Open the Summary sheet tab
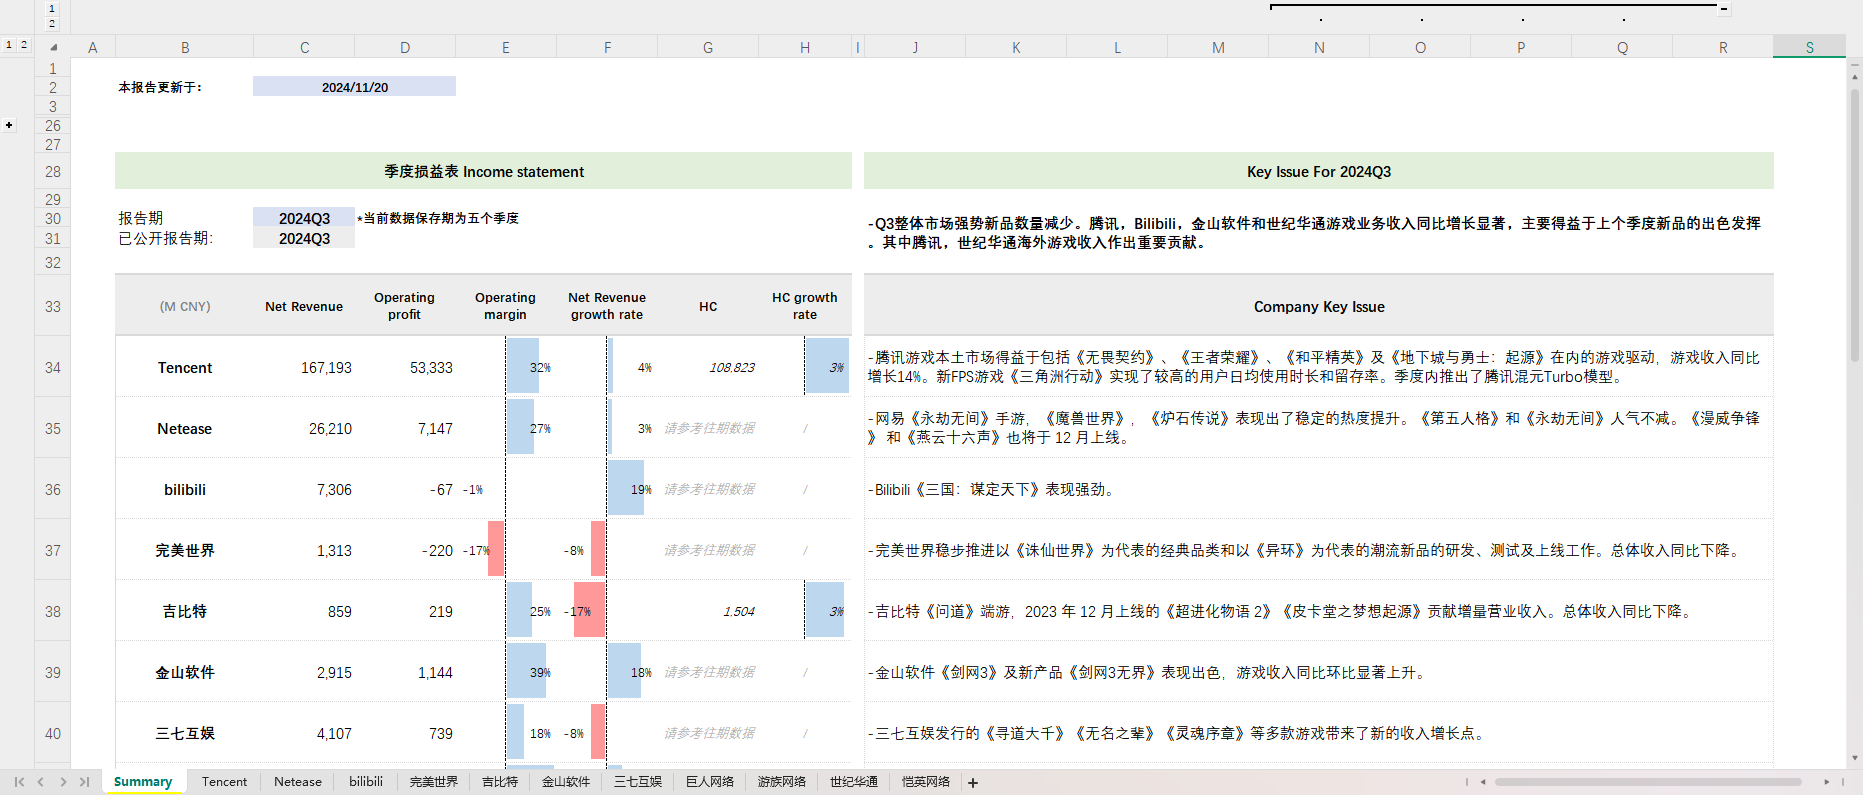This screenshot has height=795, width=1863. point(143,782)
